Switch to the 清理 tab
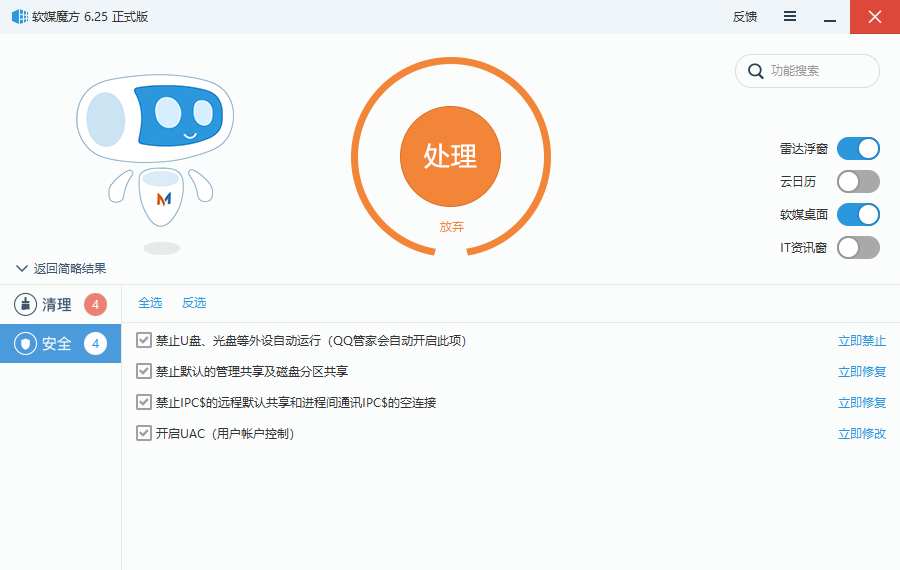 point(60,304)
